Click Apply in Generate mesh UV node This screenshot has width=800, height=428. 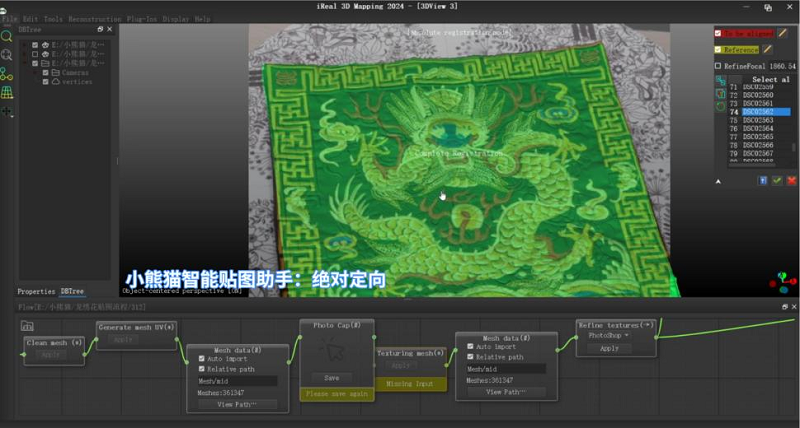point(123,339)
